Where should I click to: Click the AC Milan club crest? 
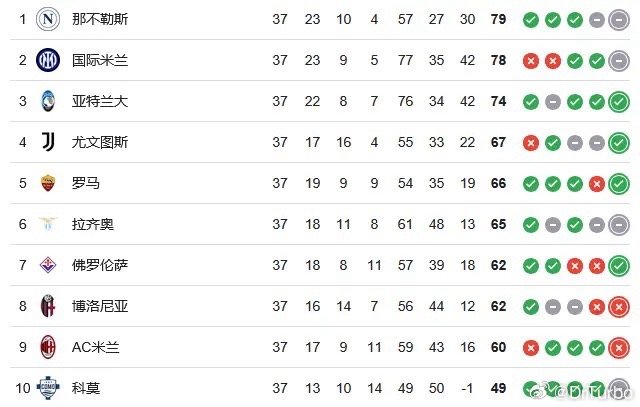pyautogui.click(x=48, y=347)
